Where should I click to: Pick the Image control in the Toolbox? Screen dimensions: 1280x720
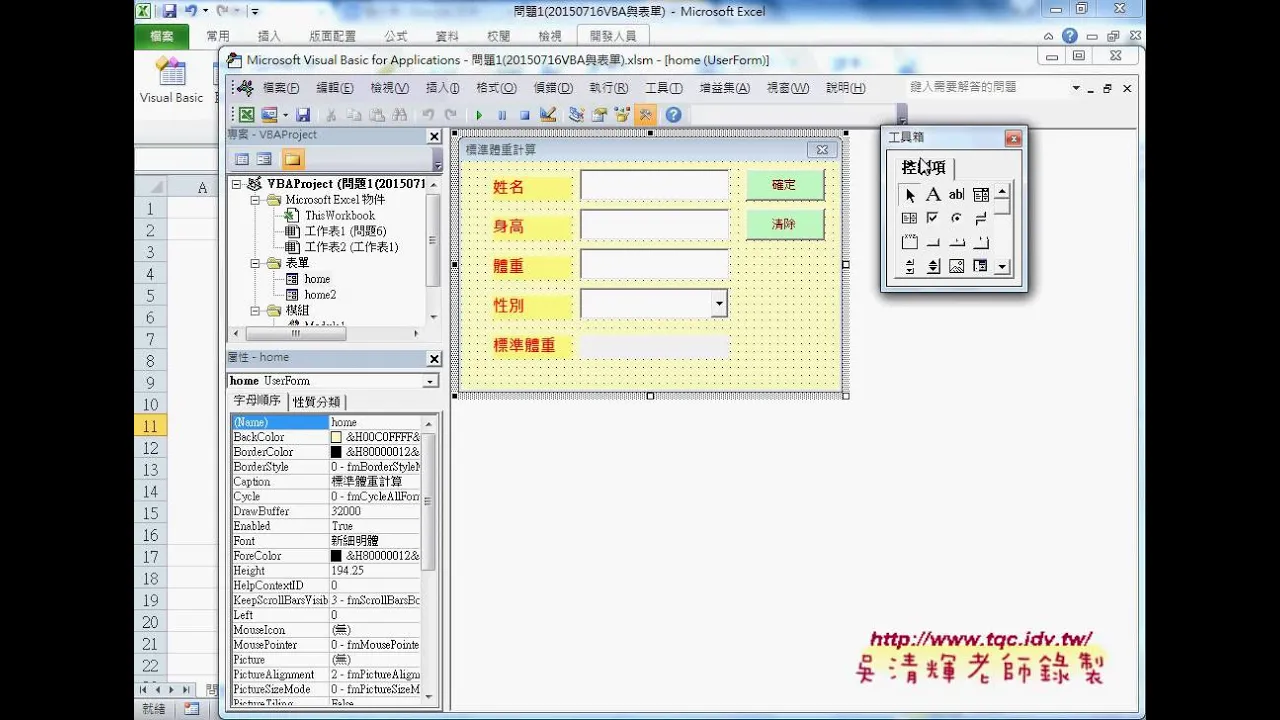click(x=957, y=266)
